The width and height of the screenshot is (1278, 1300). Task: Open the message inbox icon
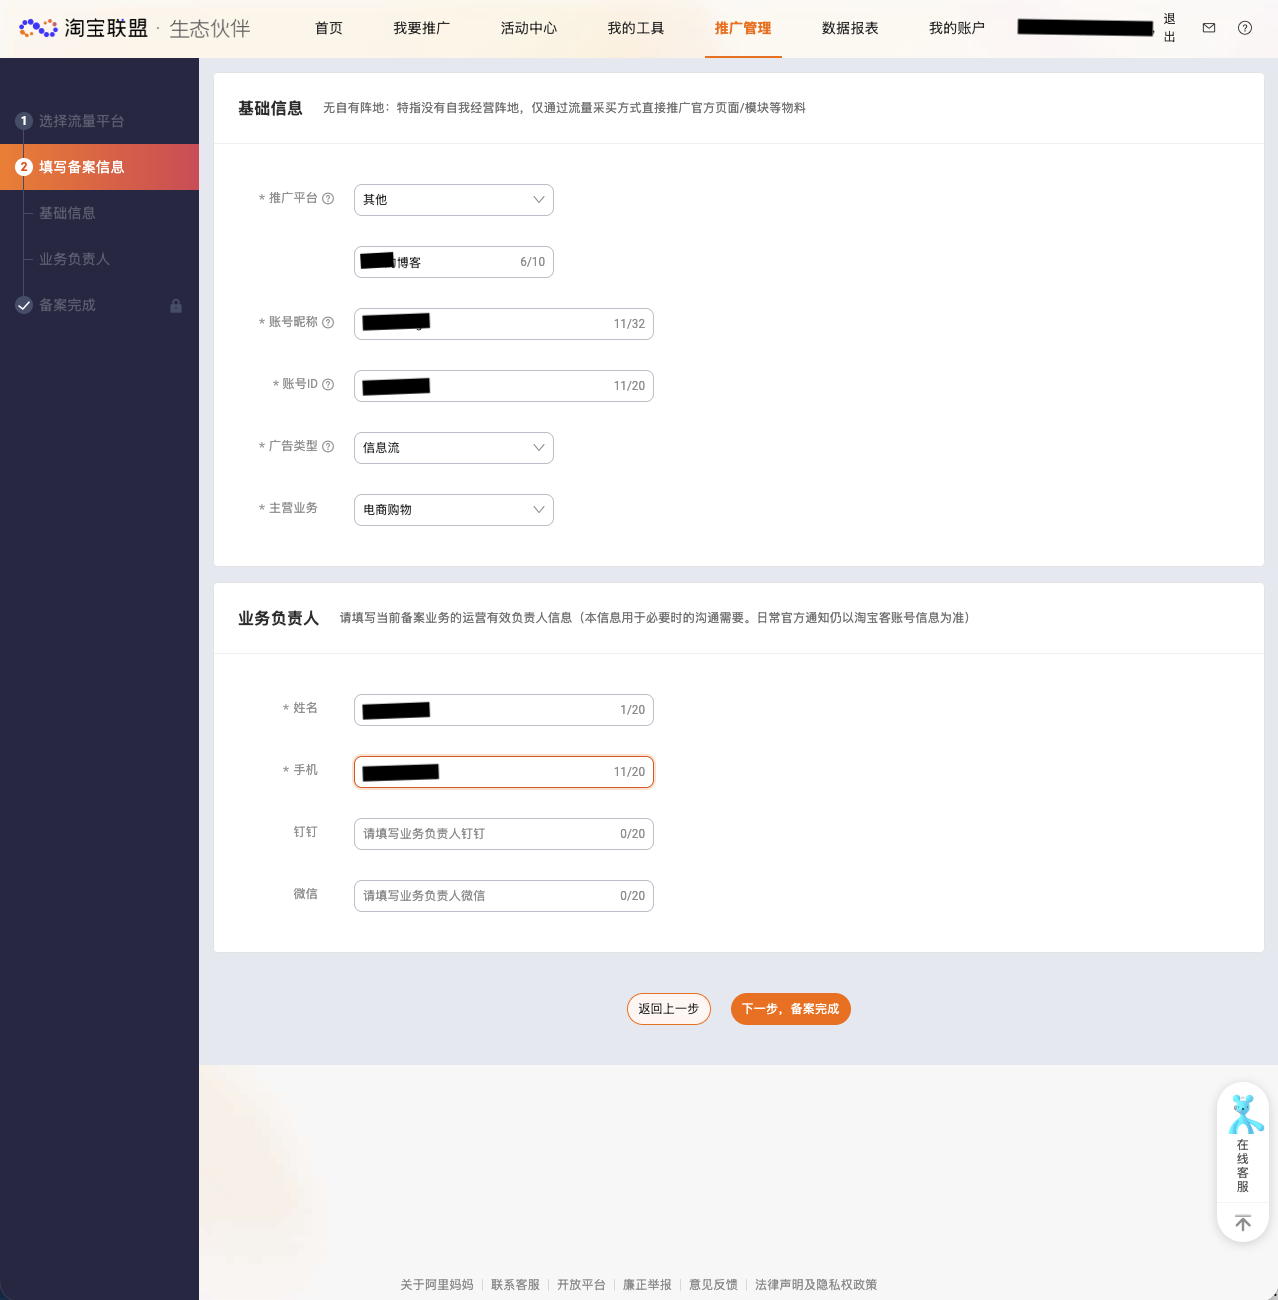click(x=1208, y=28)
